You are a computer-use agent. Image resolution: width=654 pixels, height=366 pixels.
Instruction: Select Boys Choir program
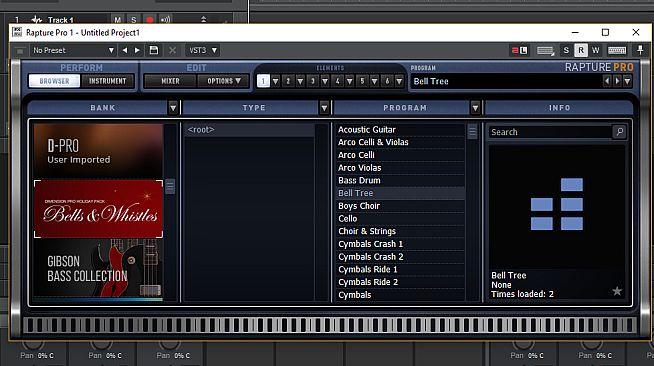pyautogui.click(x=400, y=206)
